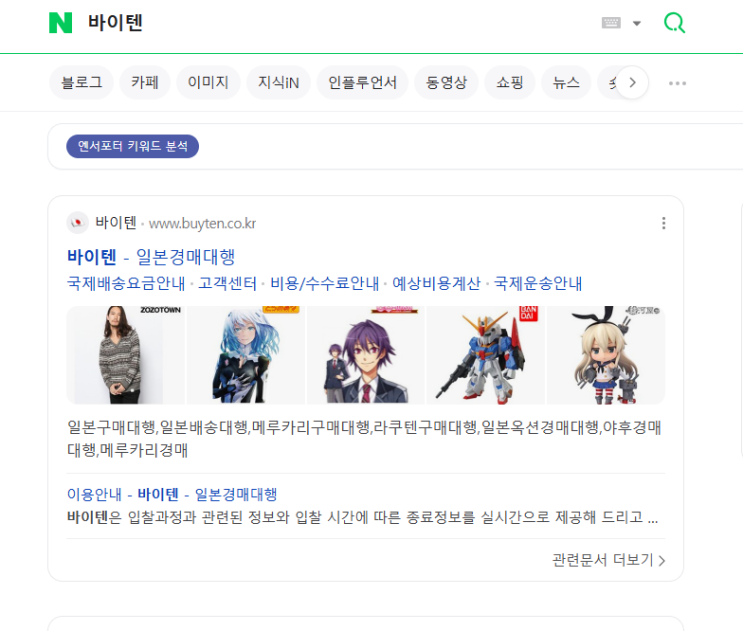Open the ZOZOTOWN sweater thumbnail
This screenshot has height=631, width=743.
click(126, 355)
